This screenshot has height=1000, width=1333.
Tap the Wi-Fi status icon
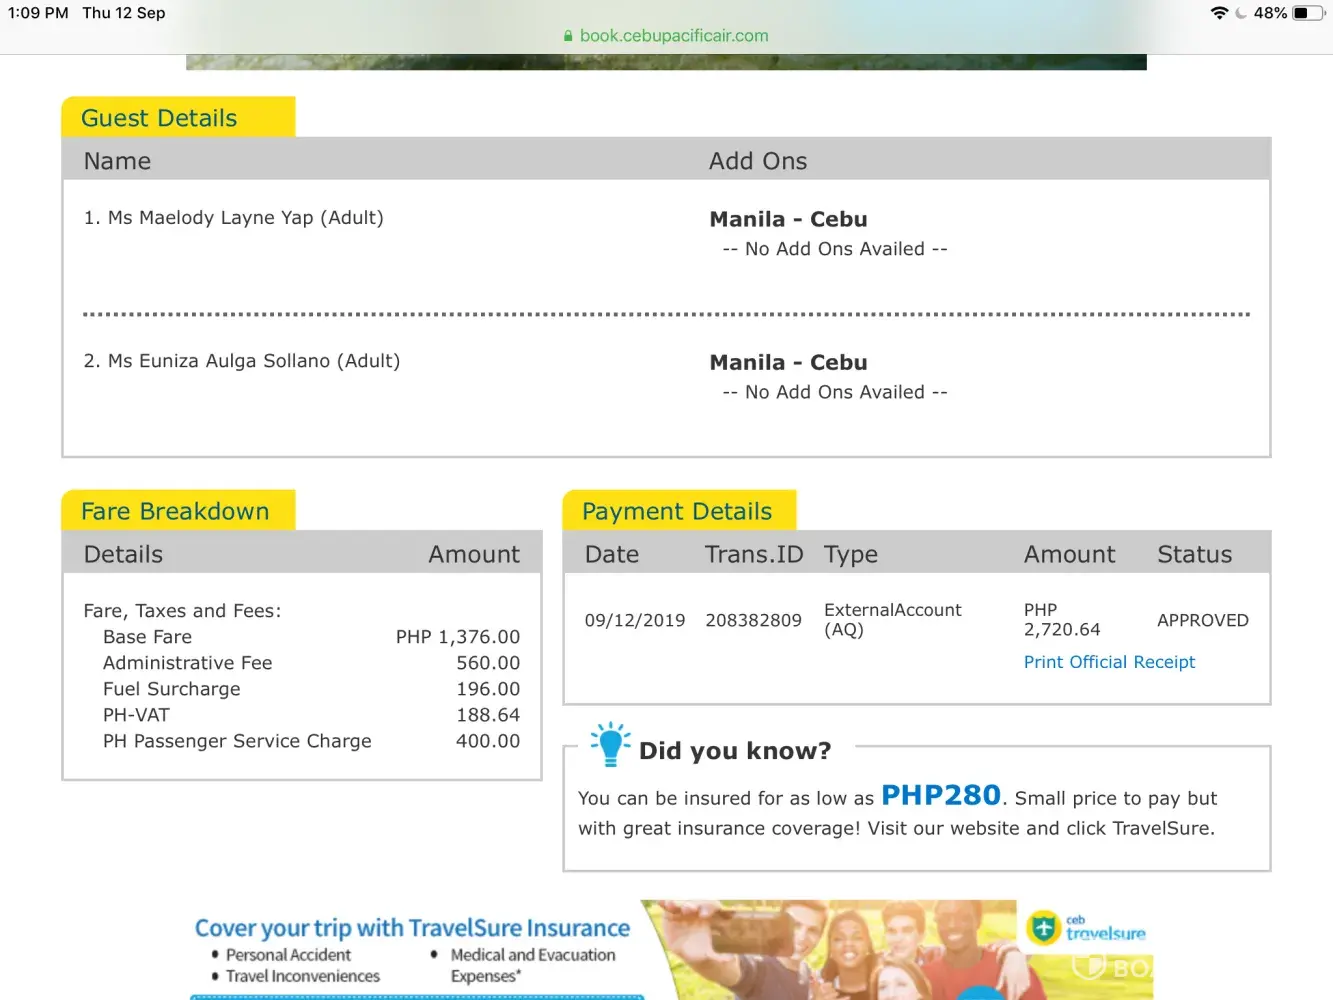tap(1219, 13)
